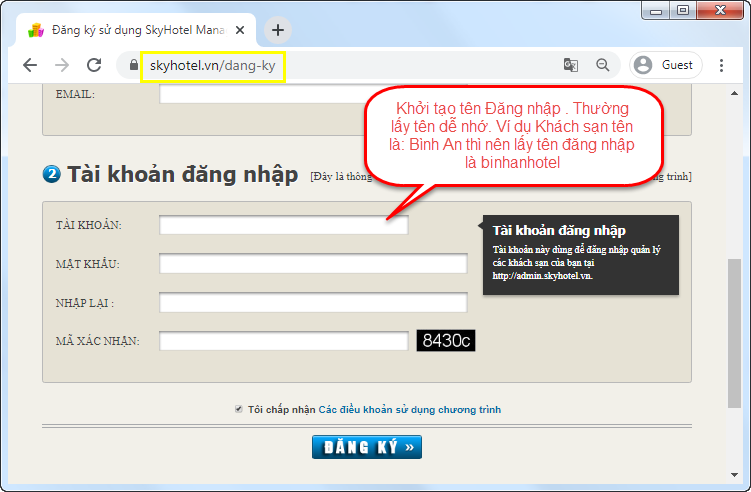Select the Đăng ký SkyHotel browser tab
The image size is (751, 492).
130,30
